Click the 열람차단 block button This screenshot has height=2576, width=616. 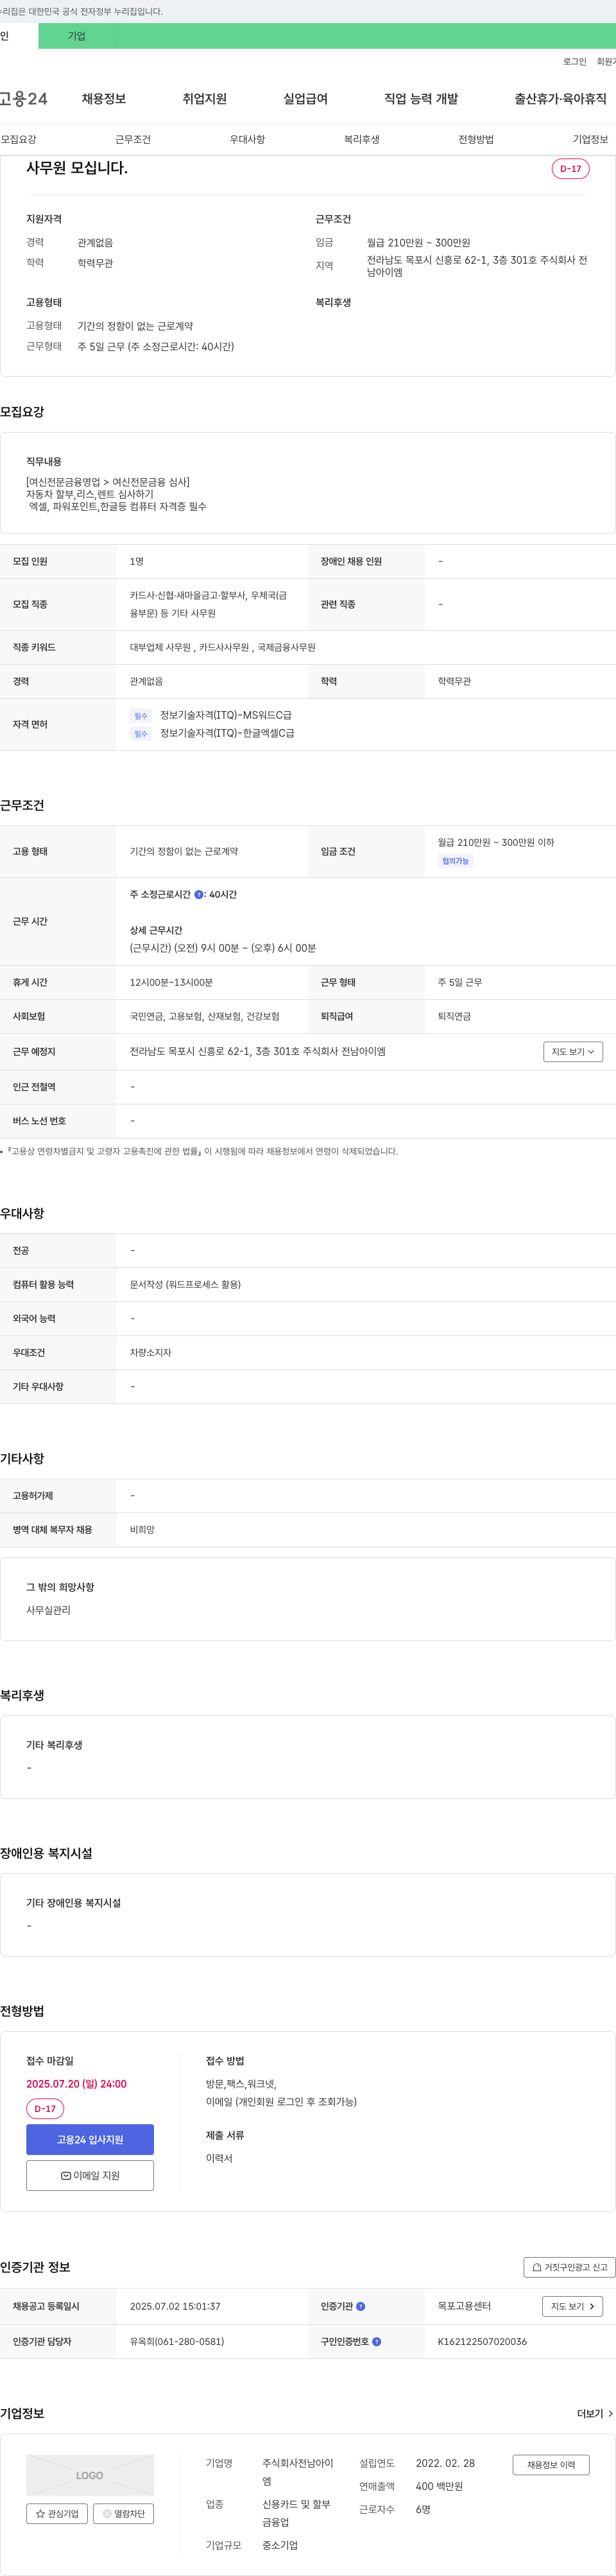pos(123,2513)
